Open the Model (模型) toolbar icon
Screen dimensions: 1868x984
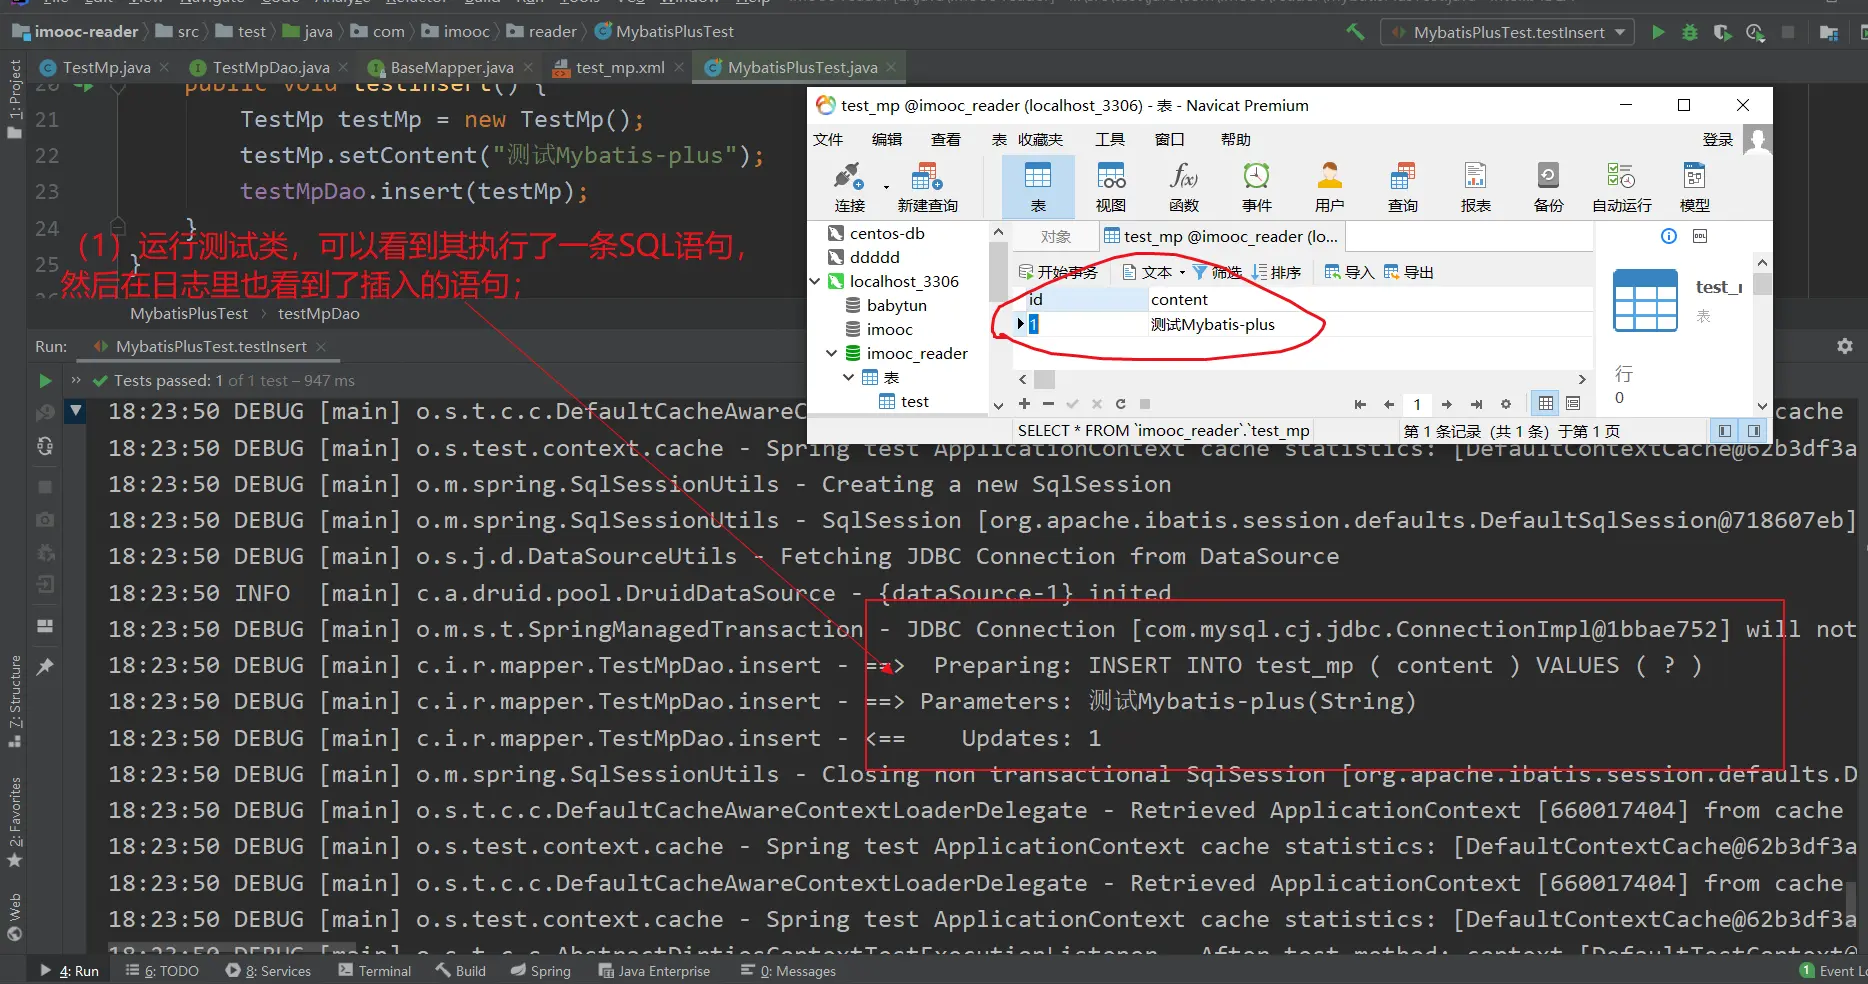[1694, 187]
